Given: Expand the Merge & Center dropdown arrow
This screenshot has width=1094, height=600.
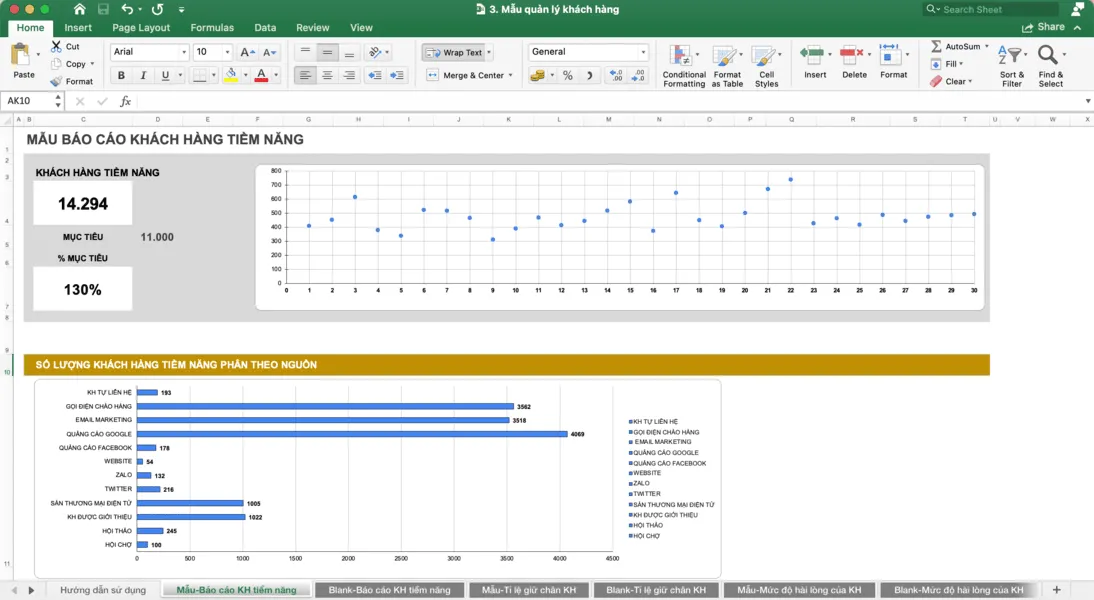Looking at the screenshot, I should tap(511, 76).
